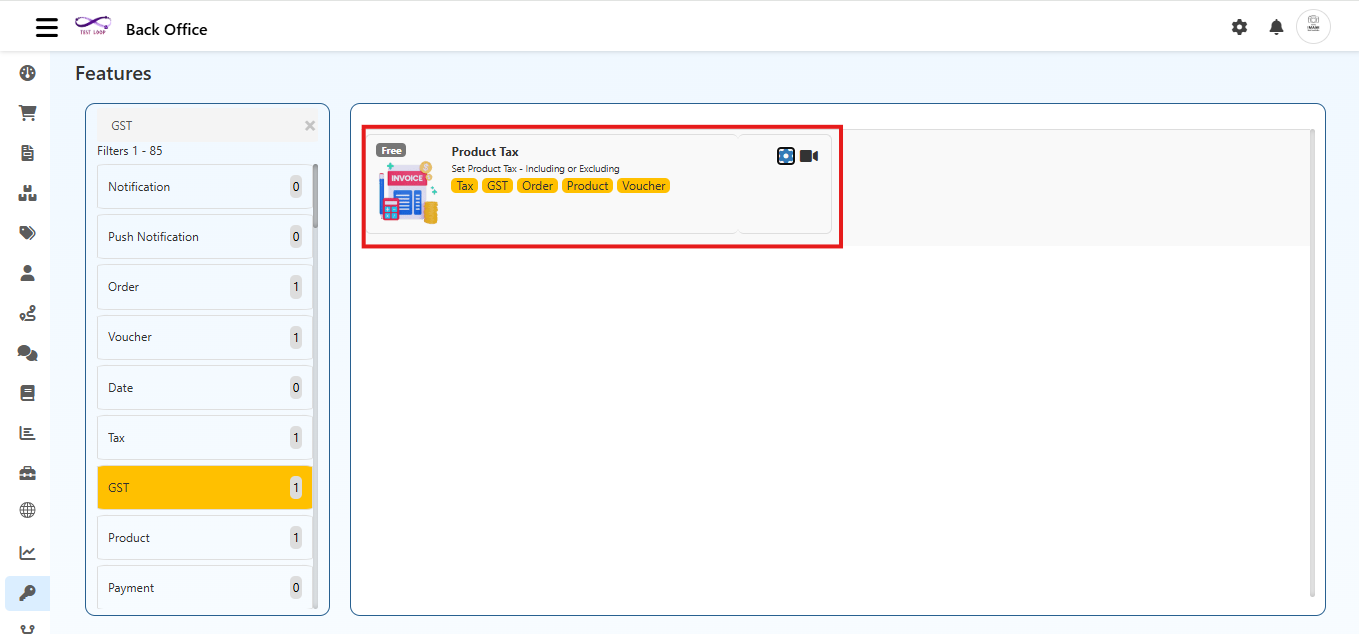Select the chat messages icon in sidebar

(x=27, y=352)
